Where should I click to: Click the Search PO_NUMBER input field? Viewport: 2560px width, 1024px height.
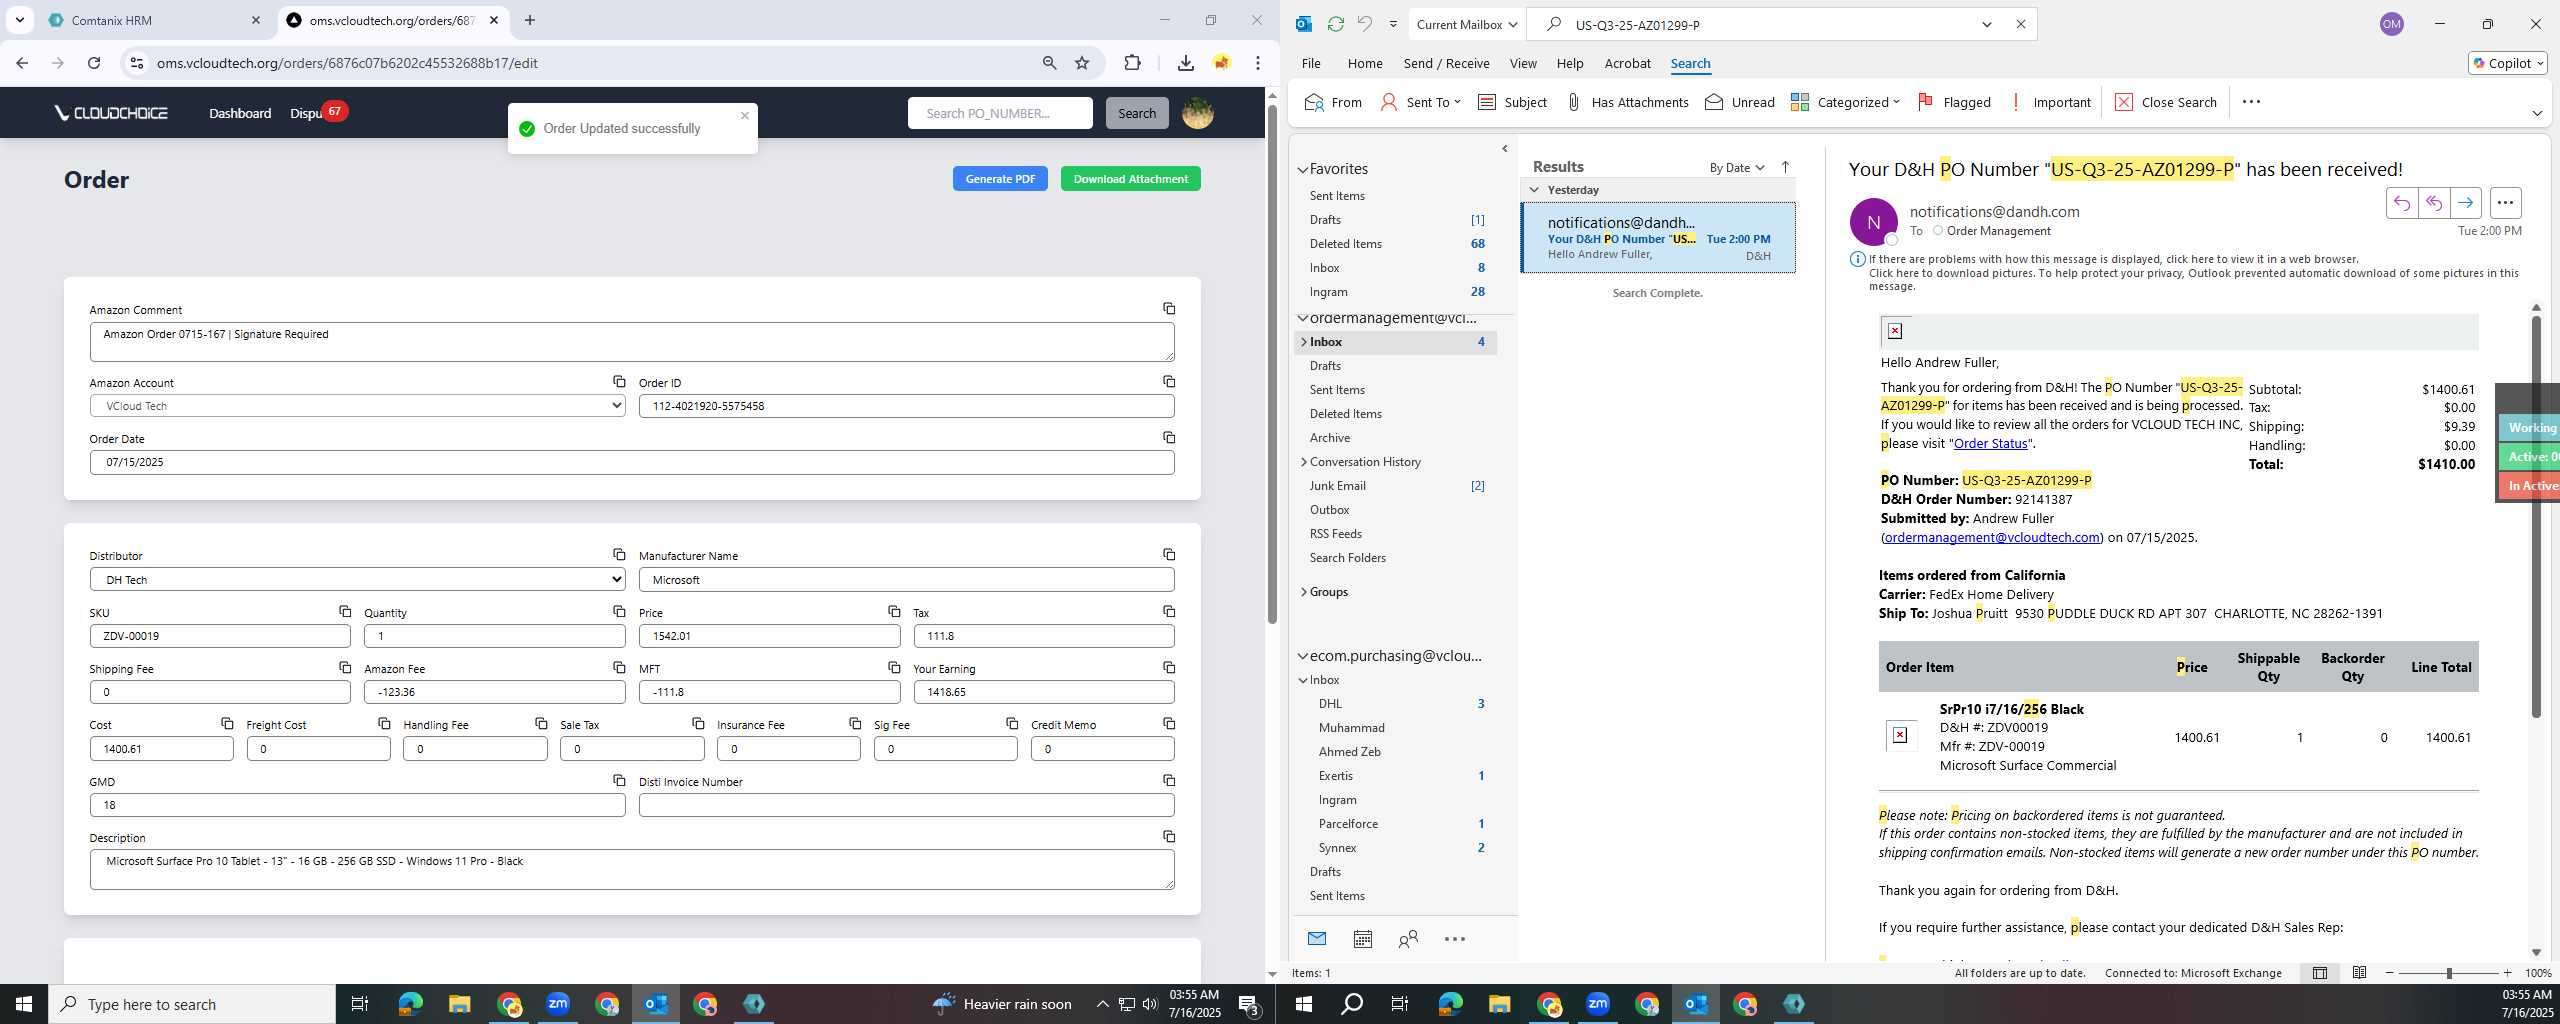pyautogui.click(x=1000, y=113)
